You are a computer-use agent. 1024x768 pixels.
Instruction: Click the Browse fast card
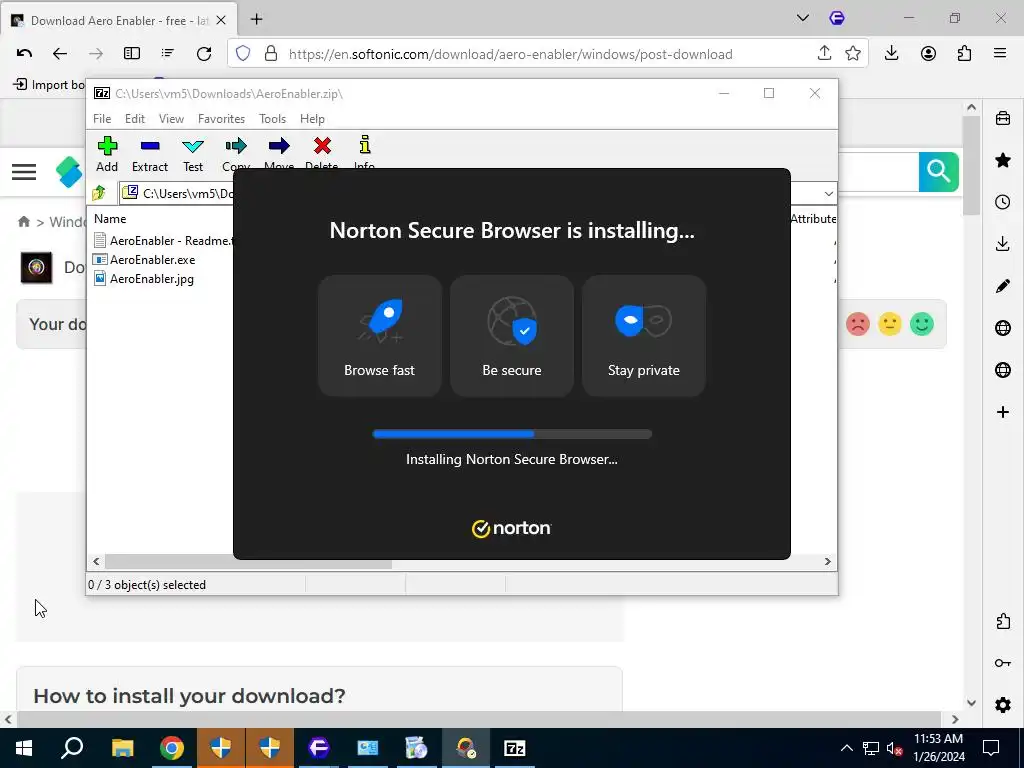[x=379, y=336]
